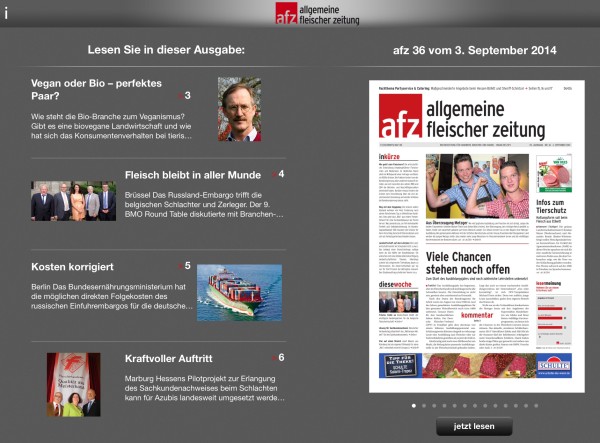The height and width of the screenshot is (443, 600).
Task: Tap 'Infos zum Tierschutz' on the cover
Action: point(551,206)
